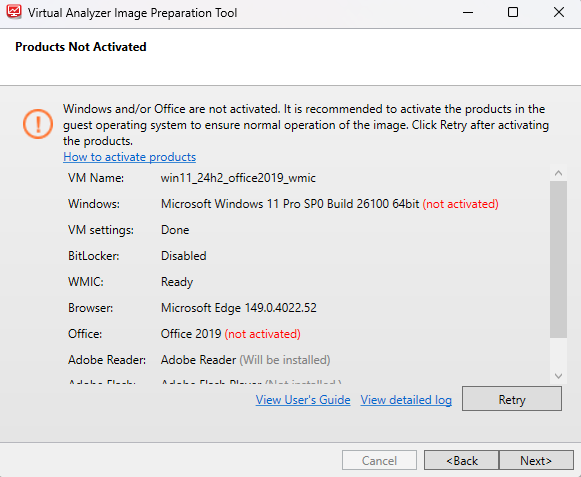Open the How to activate products link
Image resolution: width=581 pixels, height=477 pixels.
129,157
